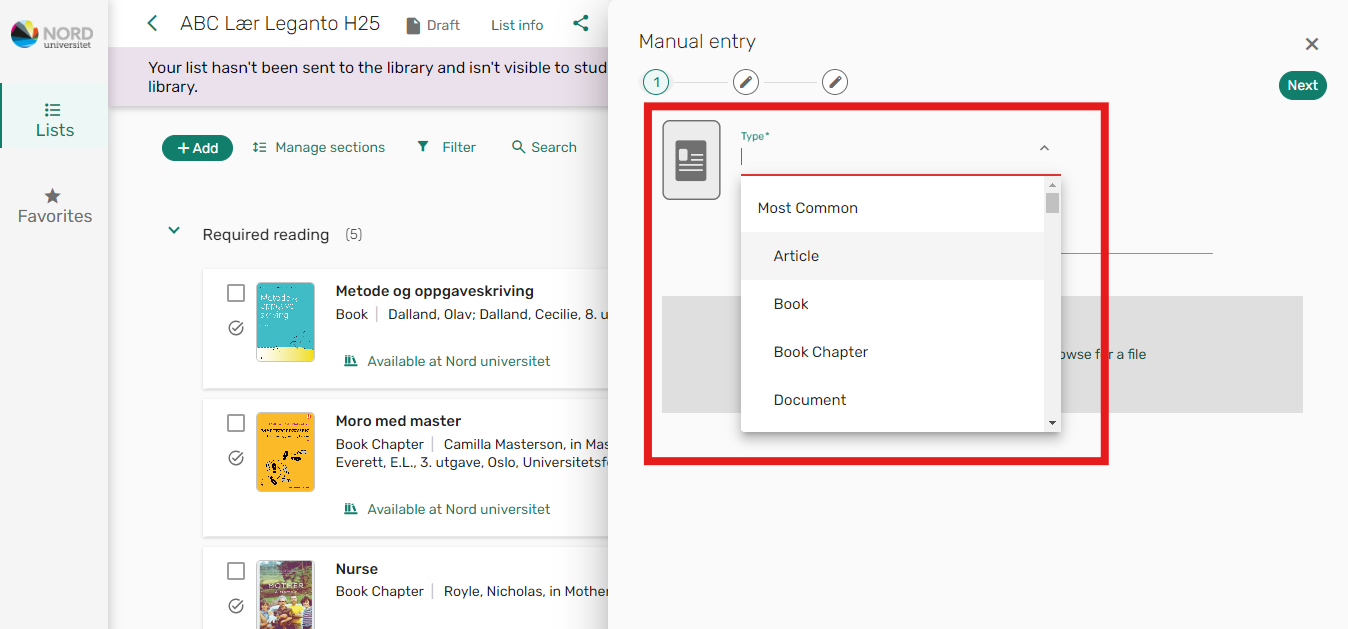Screen dimensions: 1348x629
Task: Click availability icon under Metode og oppgaveskriving
Action: 351,361
